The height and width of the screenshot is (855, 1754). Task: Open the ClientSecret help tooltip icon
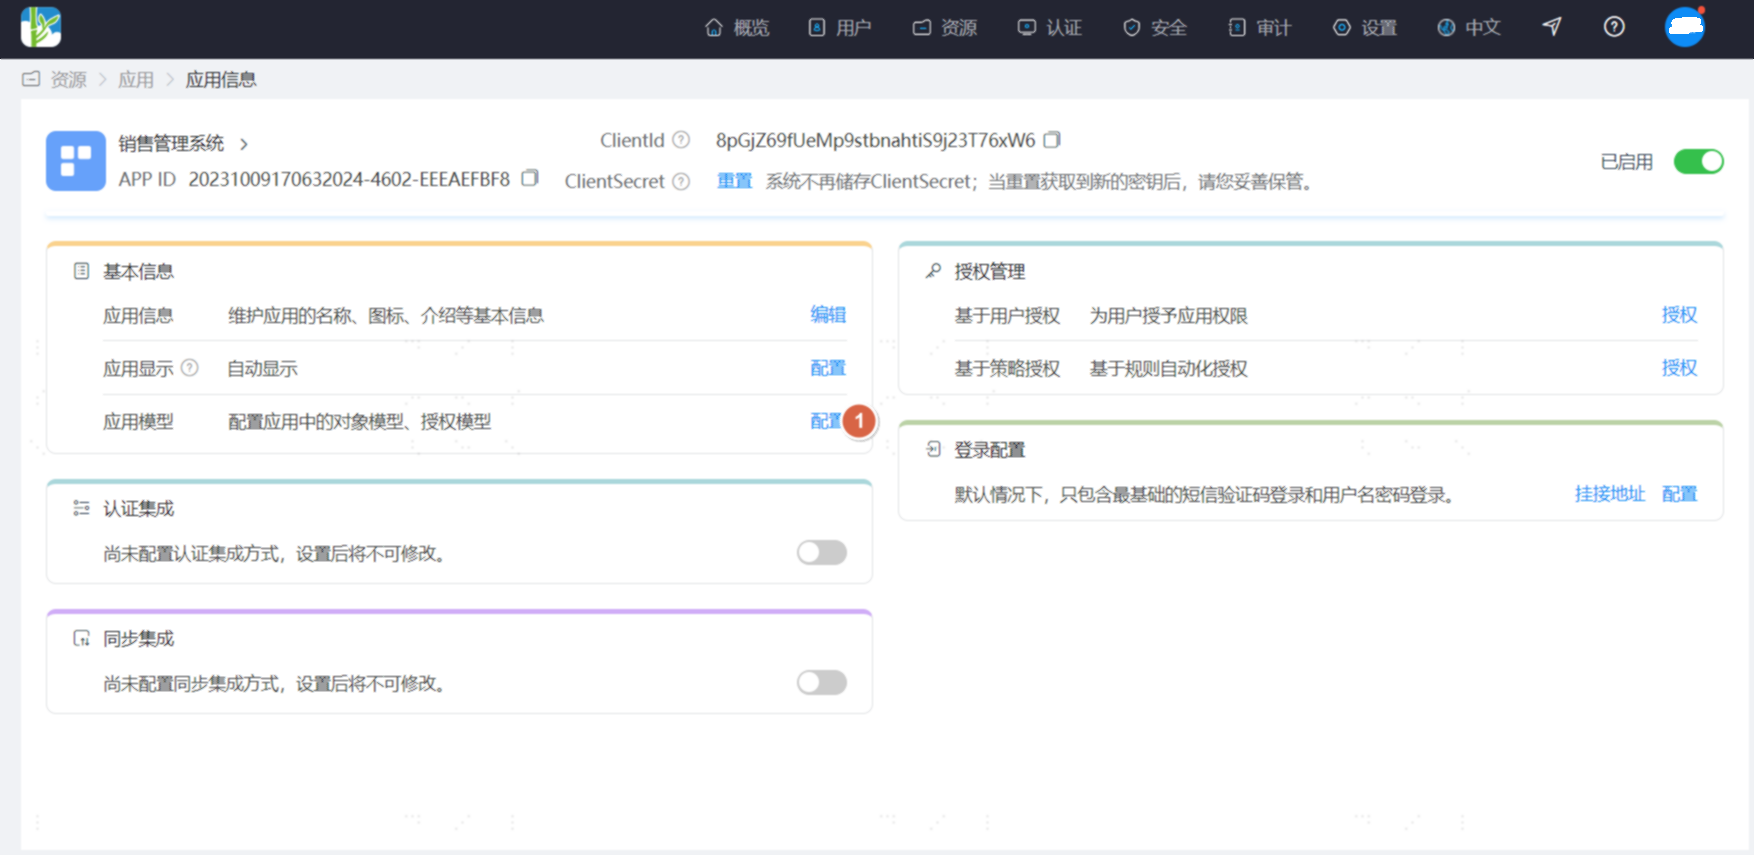[681, 181]
